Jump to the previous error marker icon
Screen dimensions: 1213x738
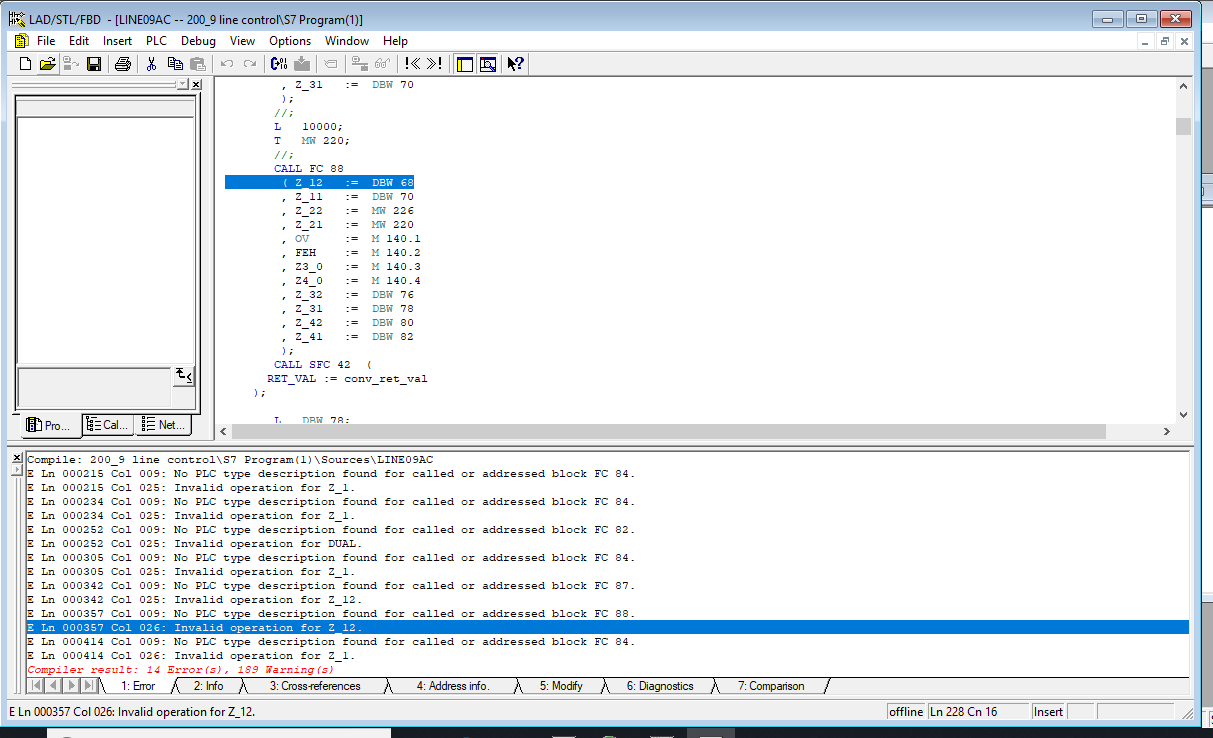coord(413,64)
